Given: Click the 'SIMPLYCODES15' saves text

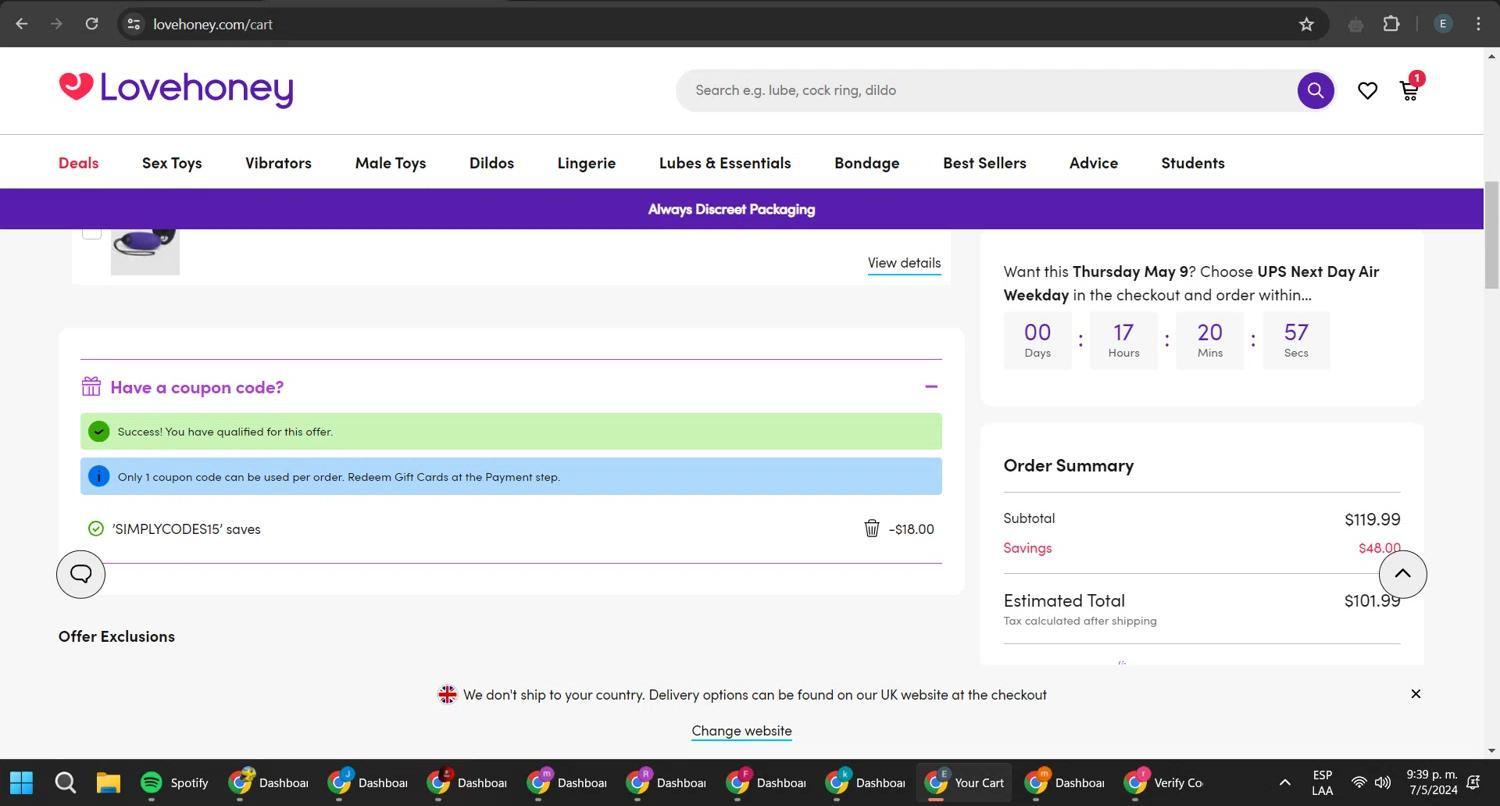Looking at the screenshot, I should coord(186,529).
